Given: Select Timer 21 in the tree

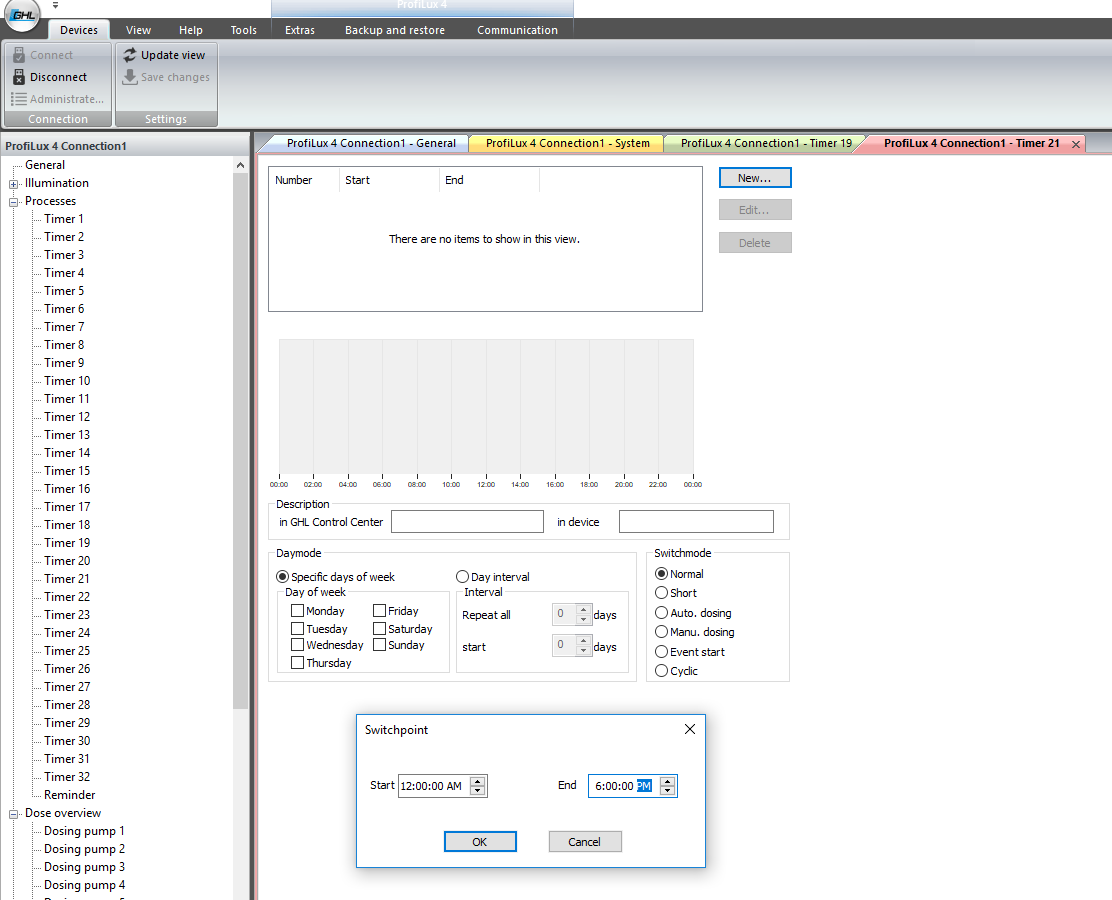Looking at the screenshot, I should click(67, 579).
